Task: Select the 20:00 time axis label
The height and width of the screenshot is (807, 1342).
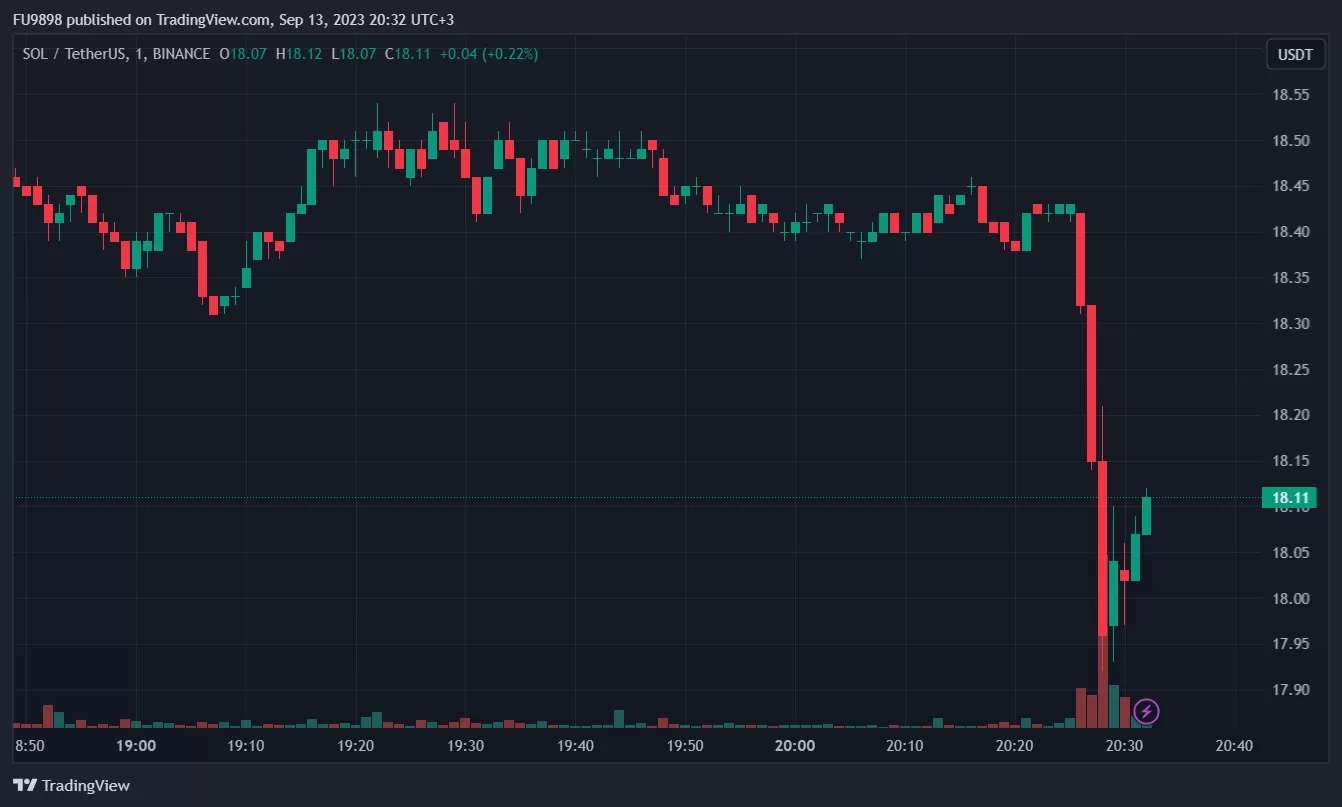Action: coord(794,745)
